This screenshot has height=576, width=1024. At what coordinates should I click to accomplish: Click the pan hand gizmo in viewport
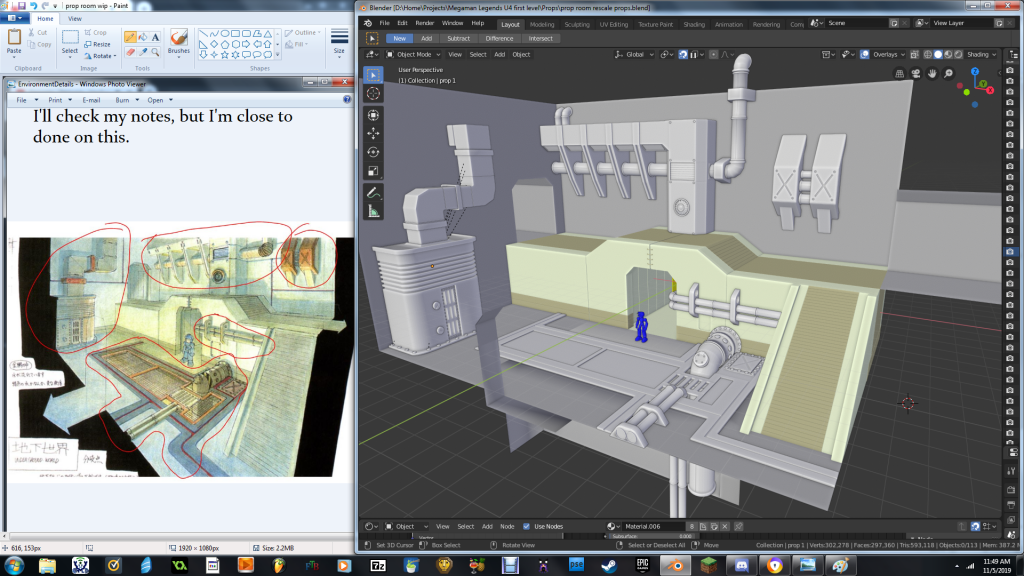coord(932,74)
